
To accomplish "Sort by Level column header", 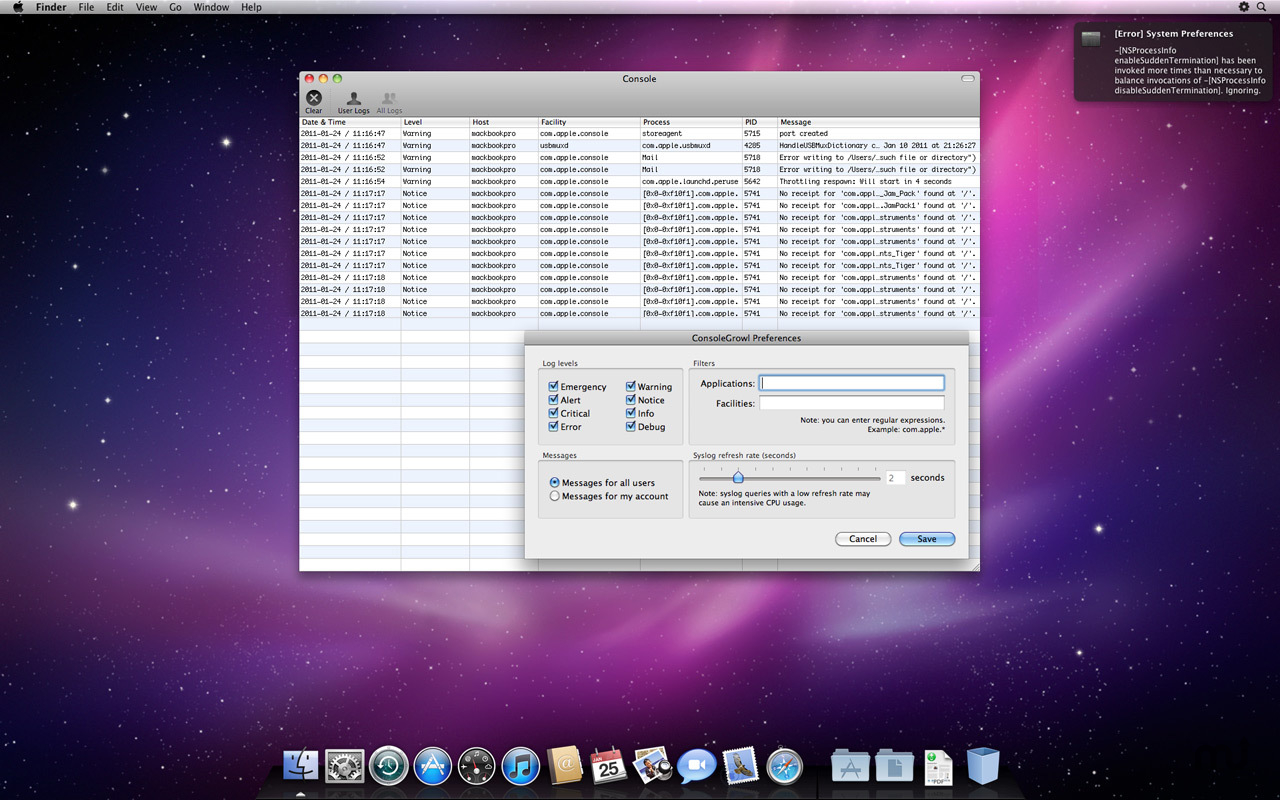I will click(435, 122).
